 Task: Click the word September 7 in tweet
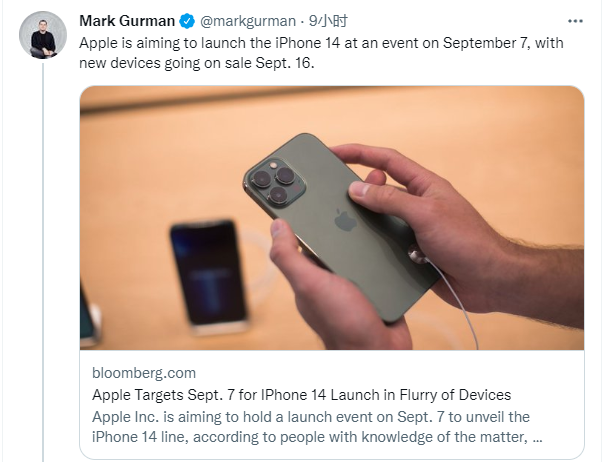(486, 43)
